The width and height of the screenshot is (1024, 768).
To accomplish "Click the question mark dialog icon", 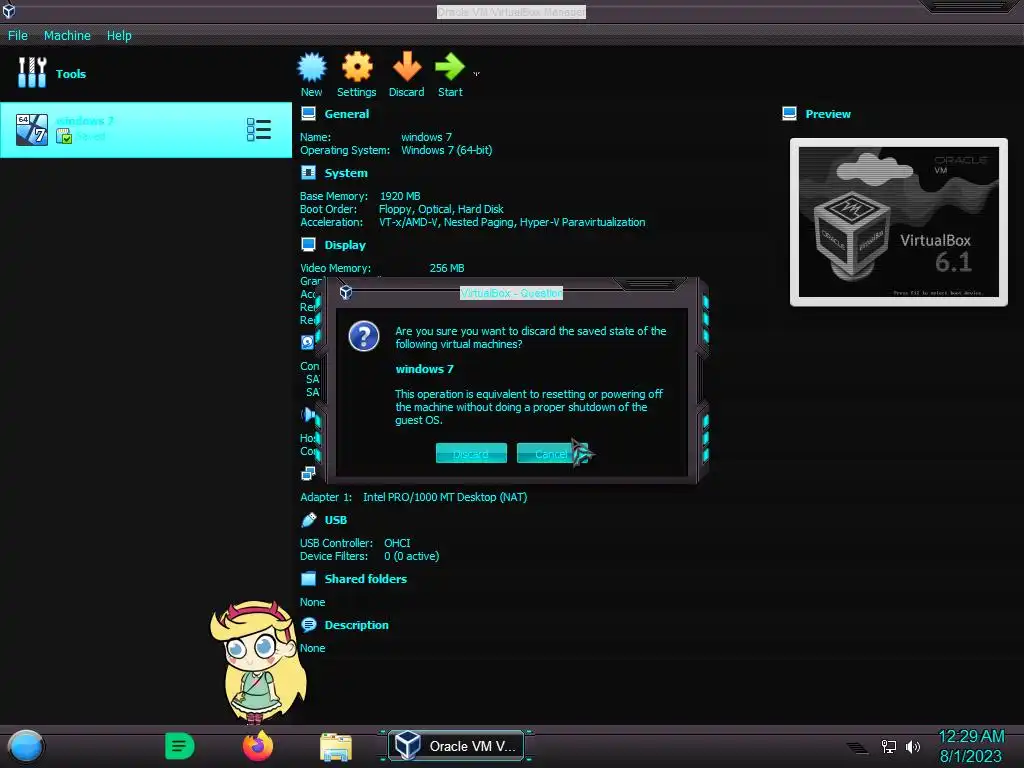I will click(x=364, y=336).
